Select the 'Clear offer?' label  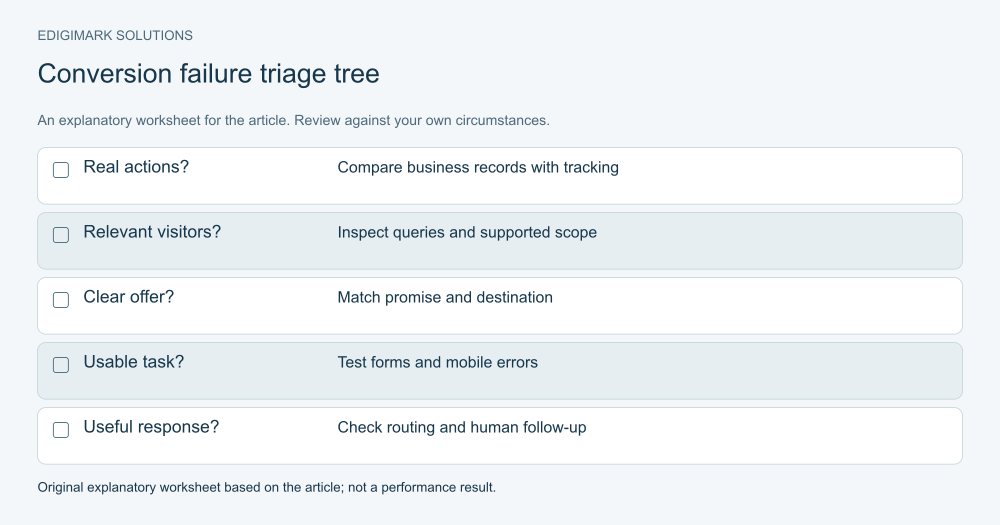[128, 297]
